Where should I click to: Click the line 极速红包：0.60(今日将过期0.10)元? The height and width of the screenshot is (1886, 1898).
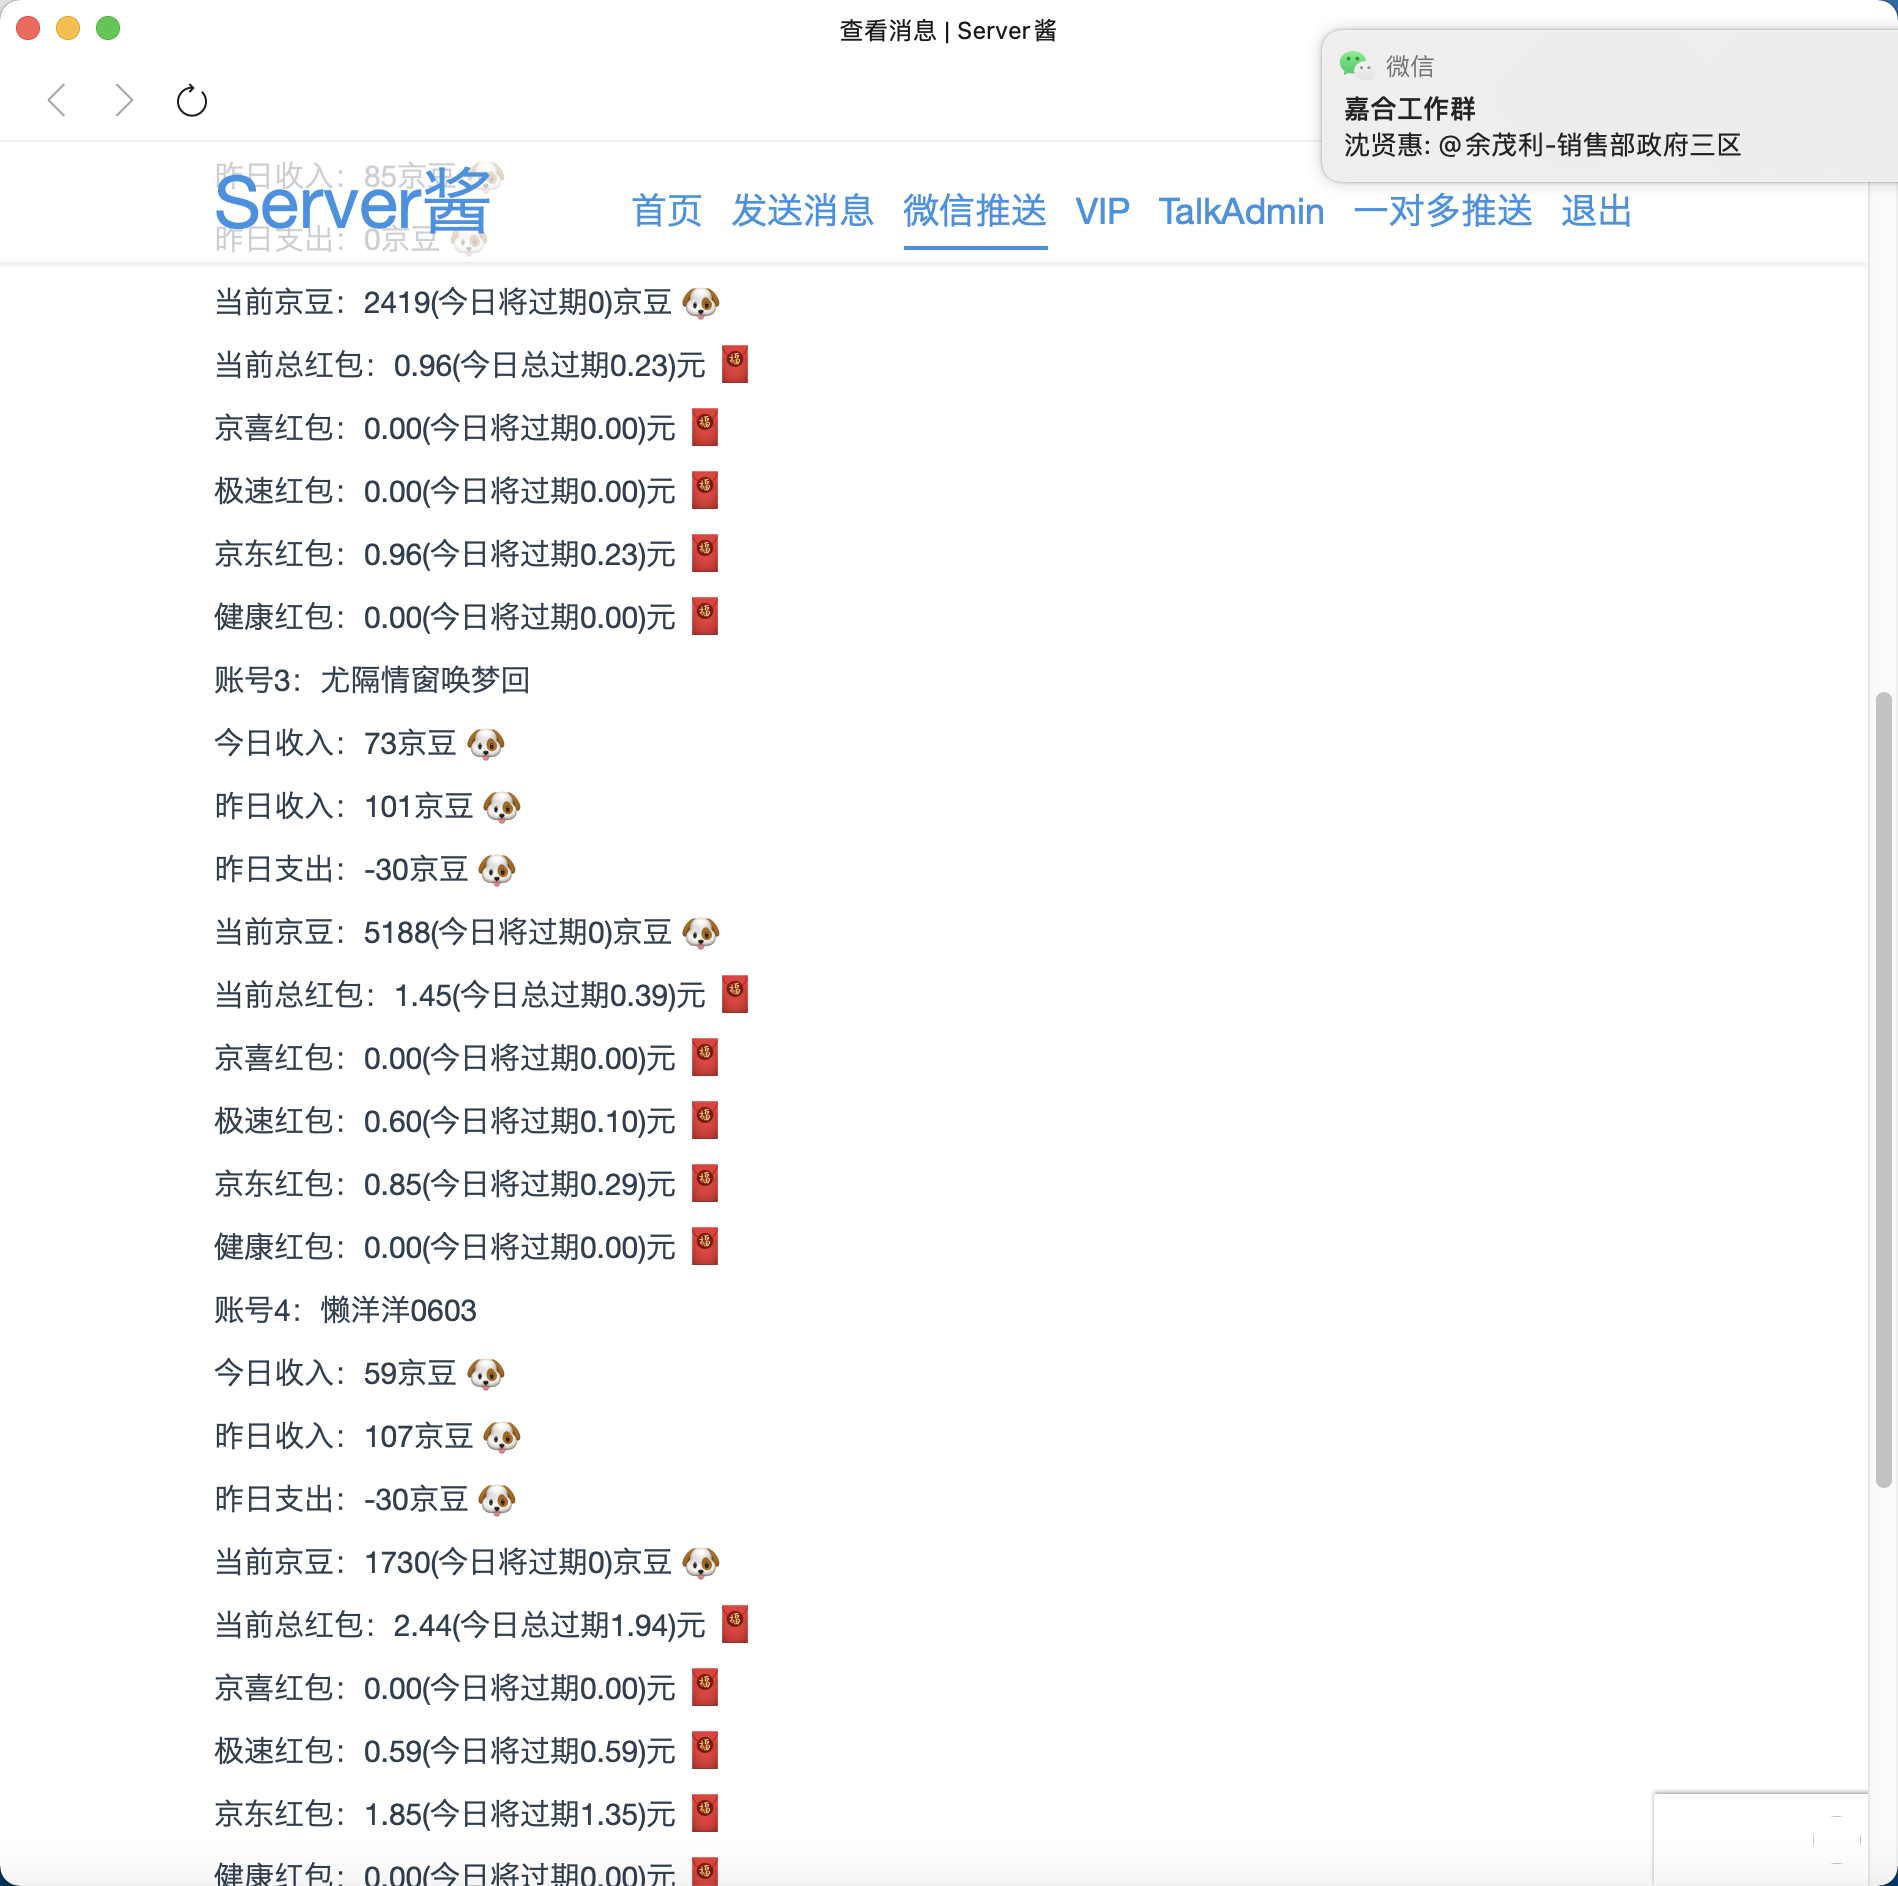466,1121
